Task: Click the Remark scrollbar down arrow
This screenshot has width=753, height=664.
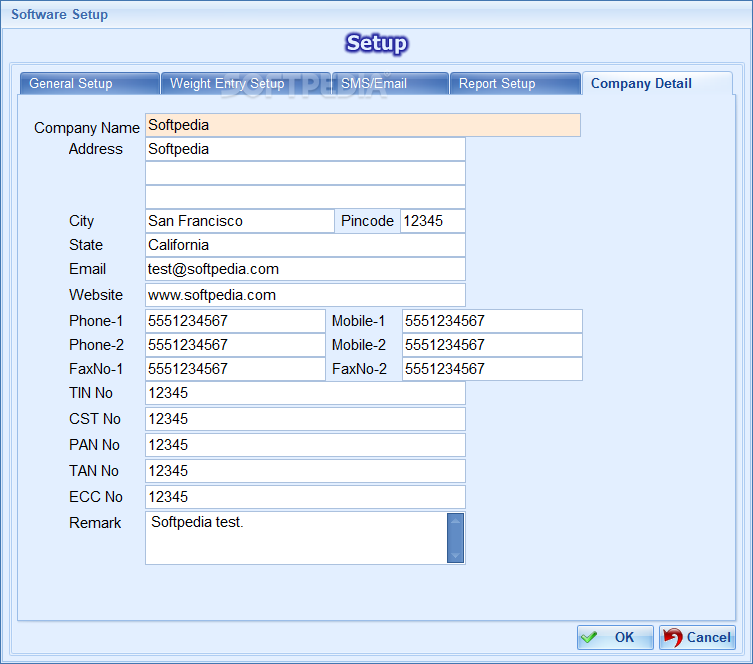Action: [x=455, y=555]
